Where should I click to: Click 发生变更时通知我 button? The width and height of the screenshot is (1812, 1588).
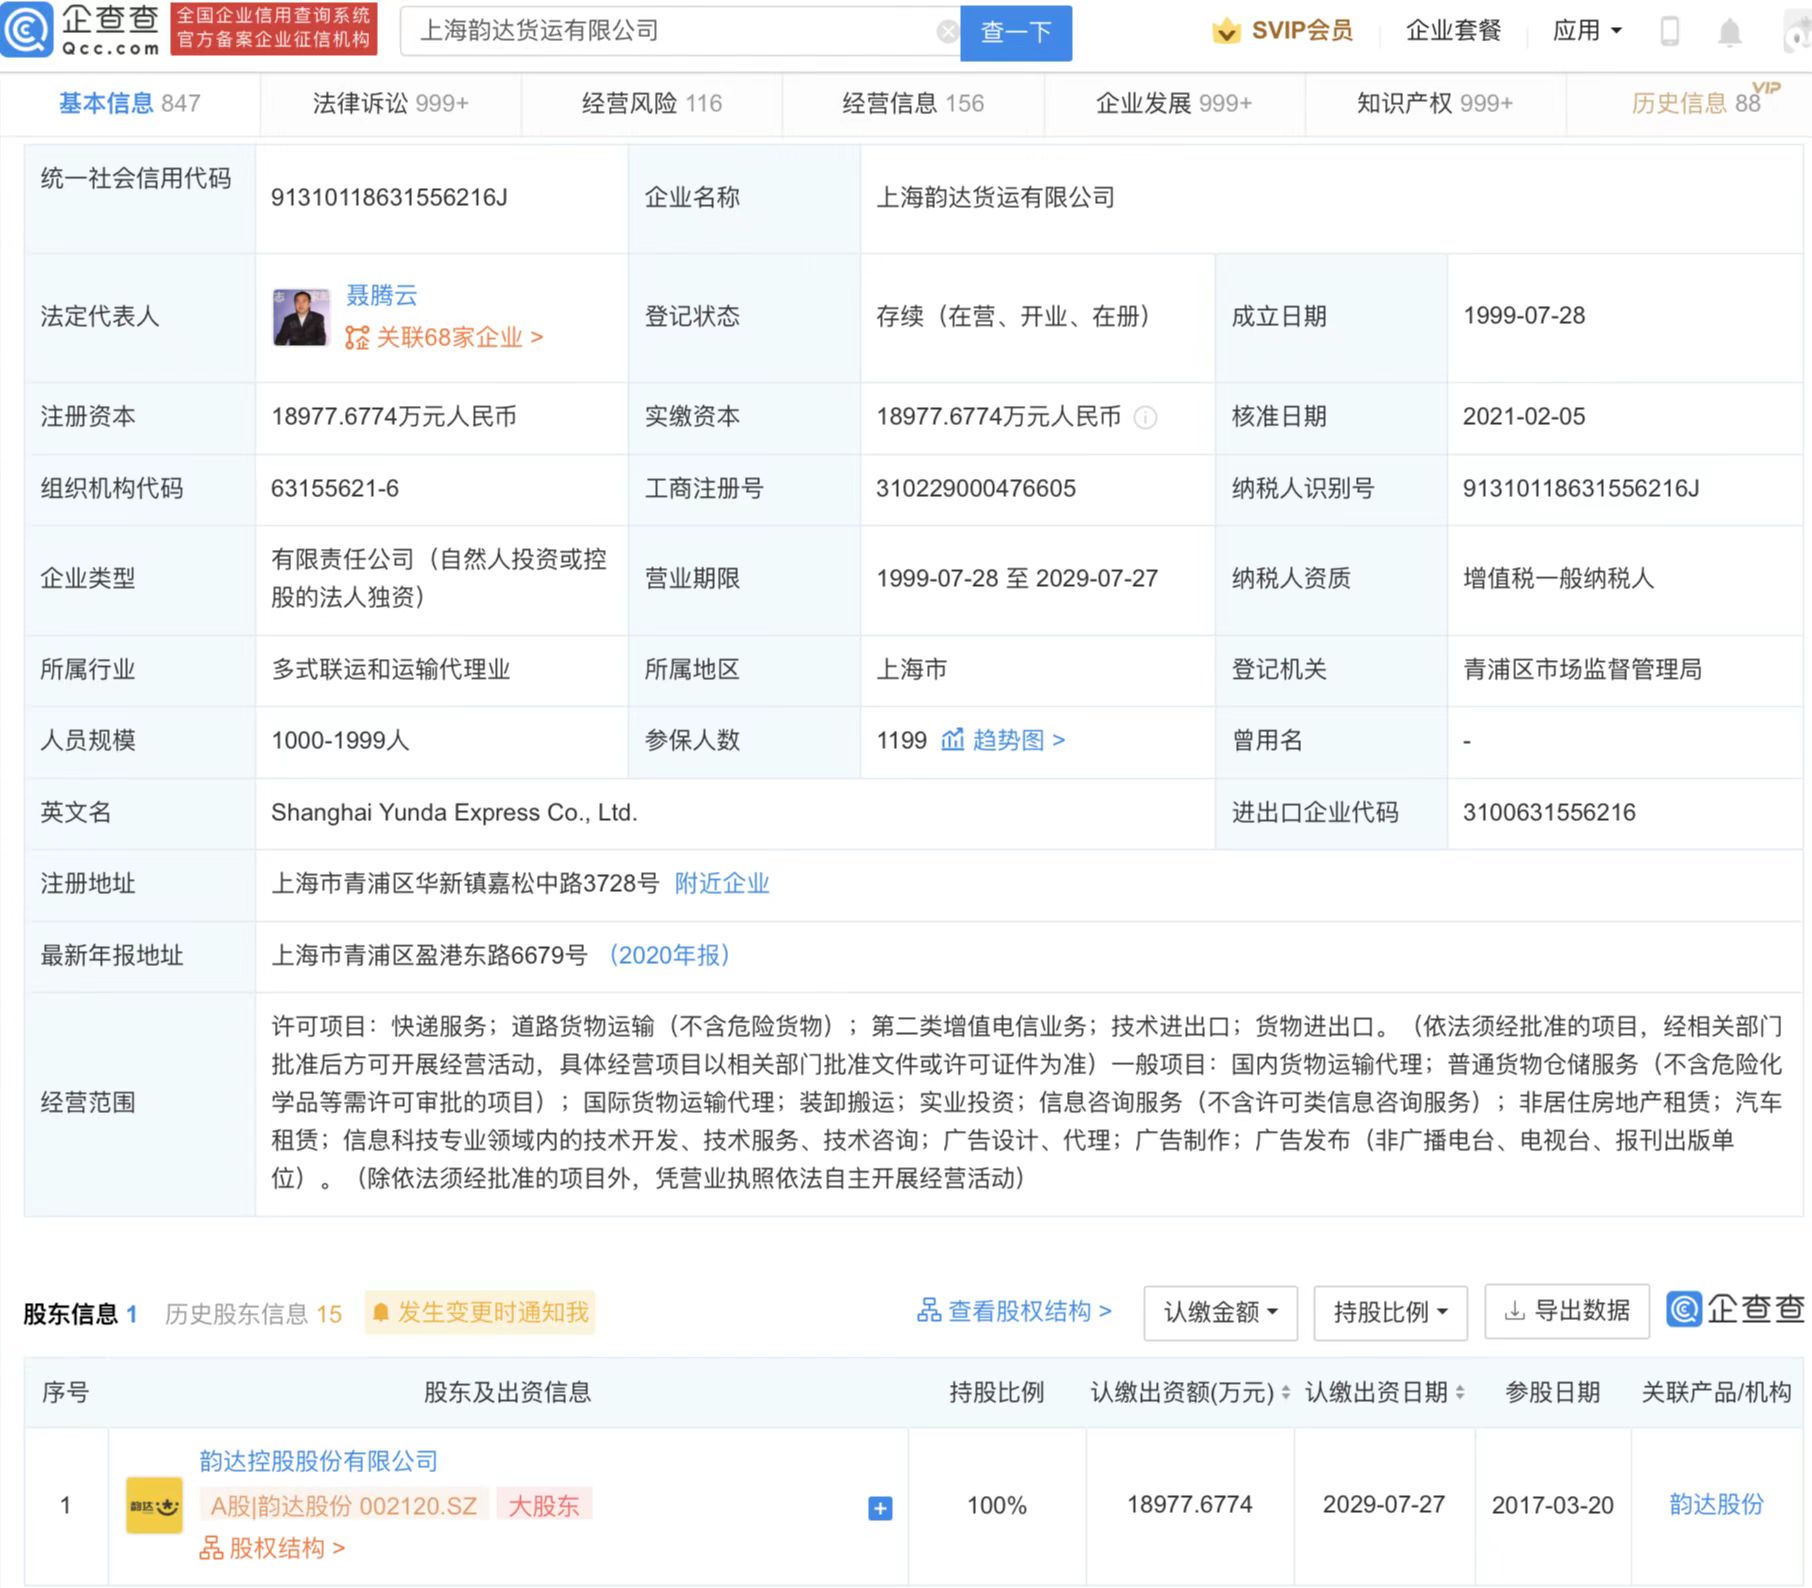tap(480, 1312)
